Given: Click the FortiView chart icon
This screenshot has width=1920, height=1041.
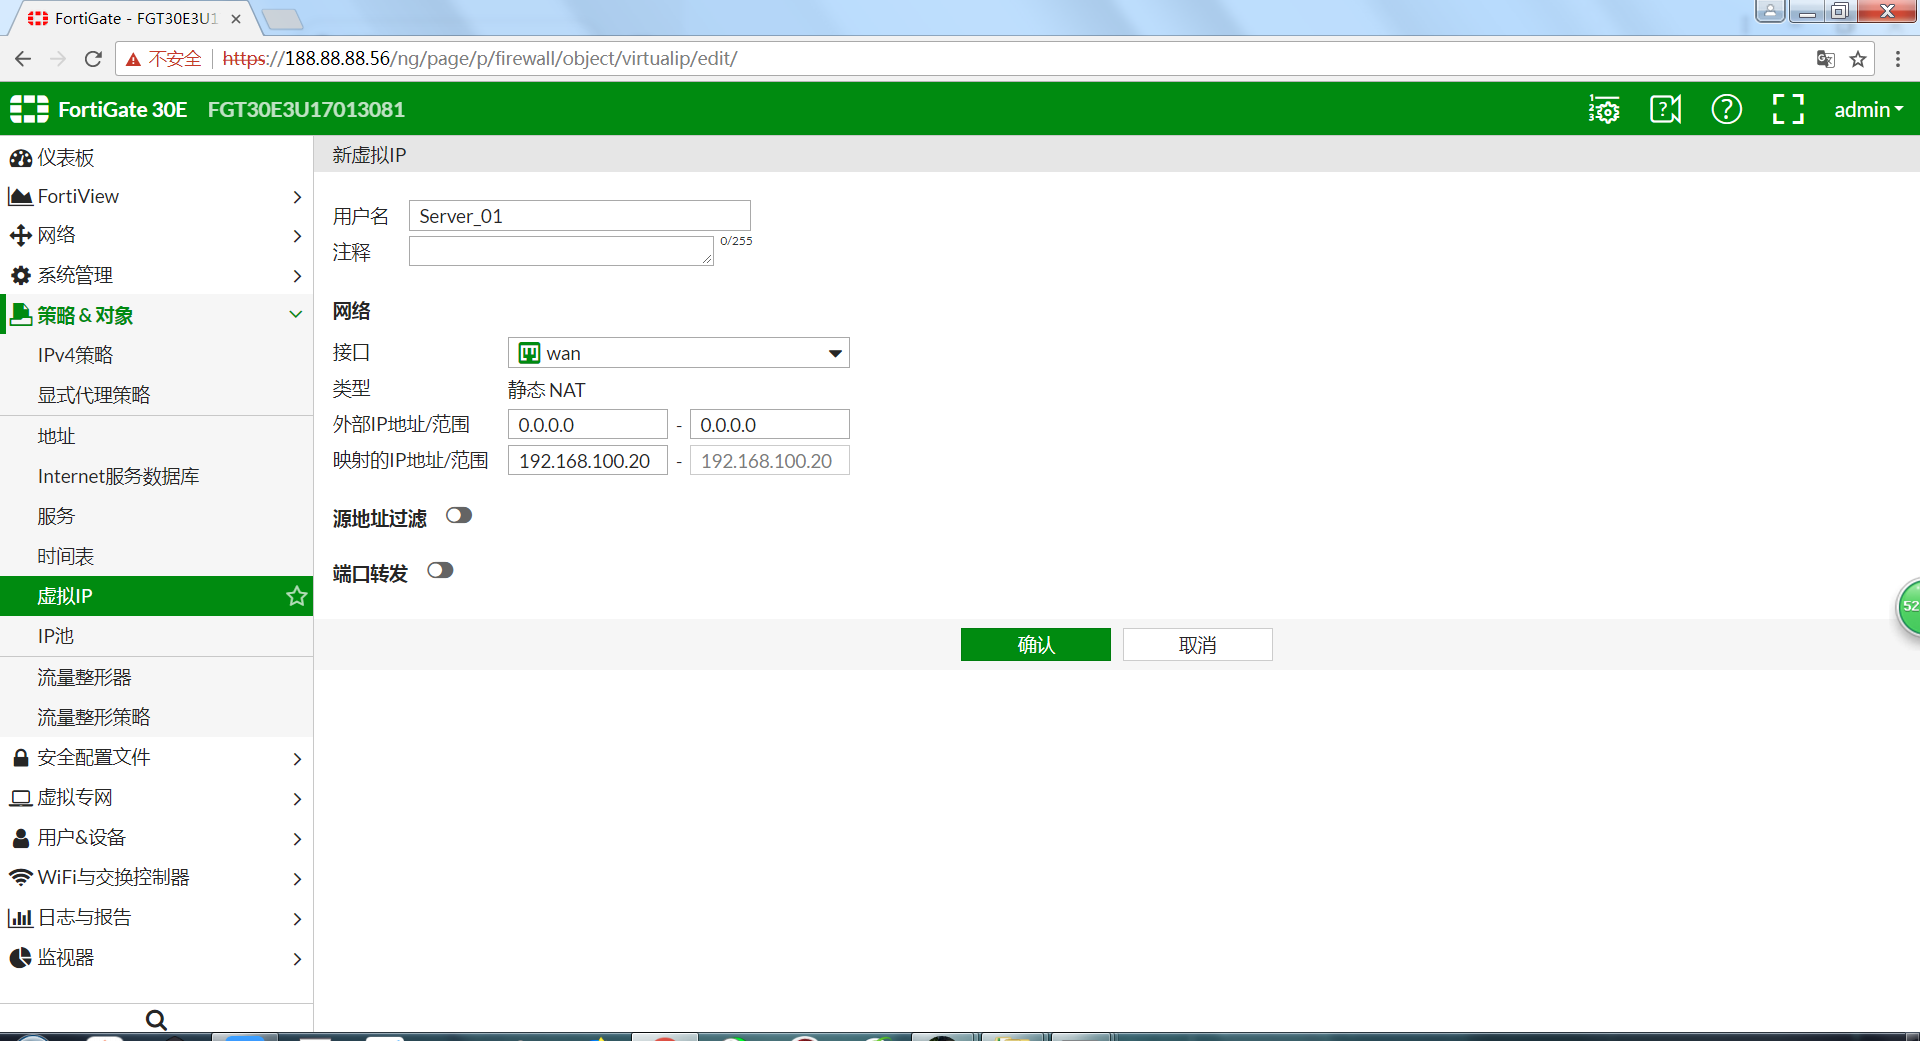Looking at the screenshot, I should click(x=20, y=197).
